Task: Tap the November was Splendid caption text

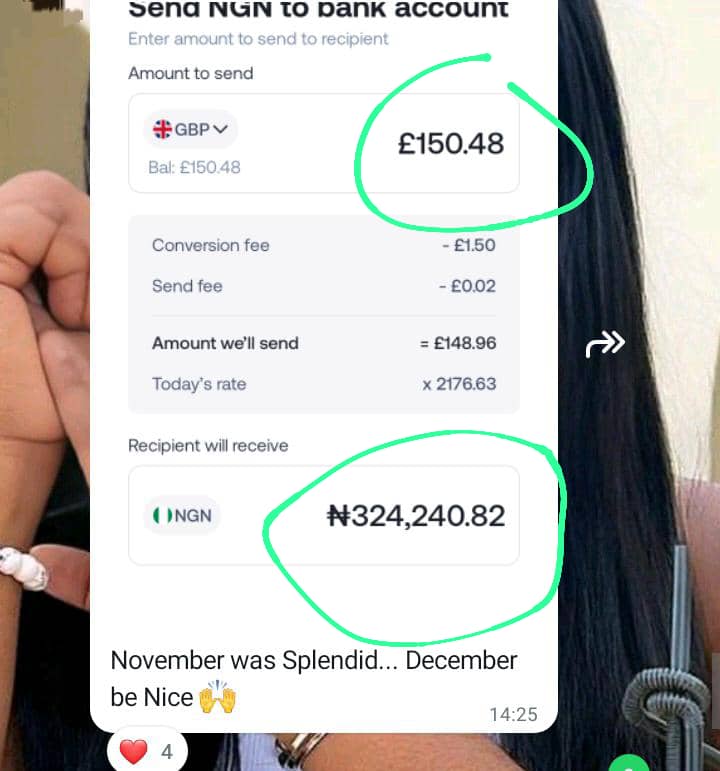Action: pyautogui.click(x=313, y=679)
